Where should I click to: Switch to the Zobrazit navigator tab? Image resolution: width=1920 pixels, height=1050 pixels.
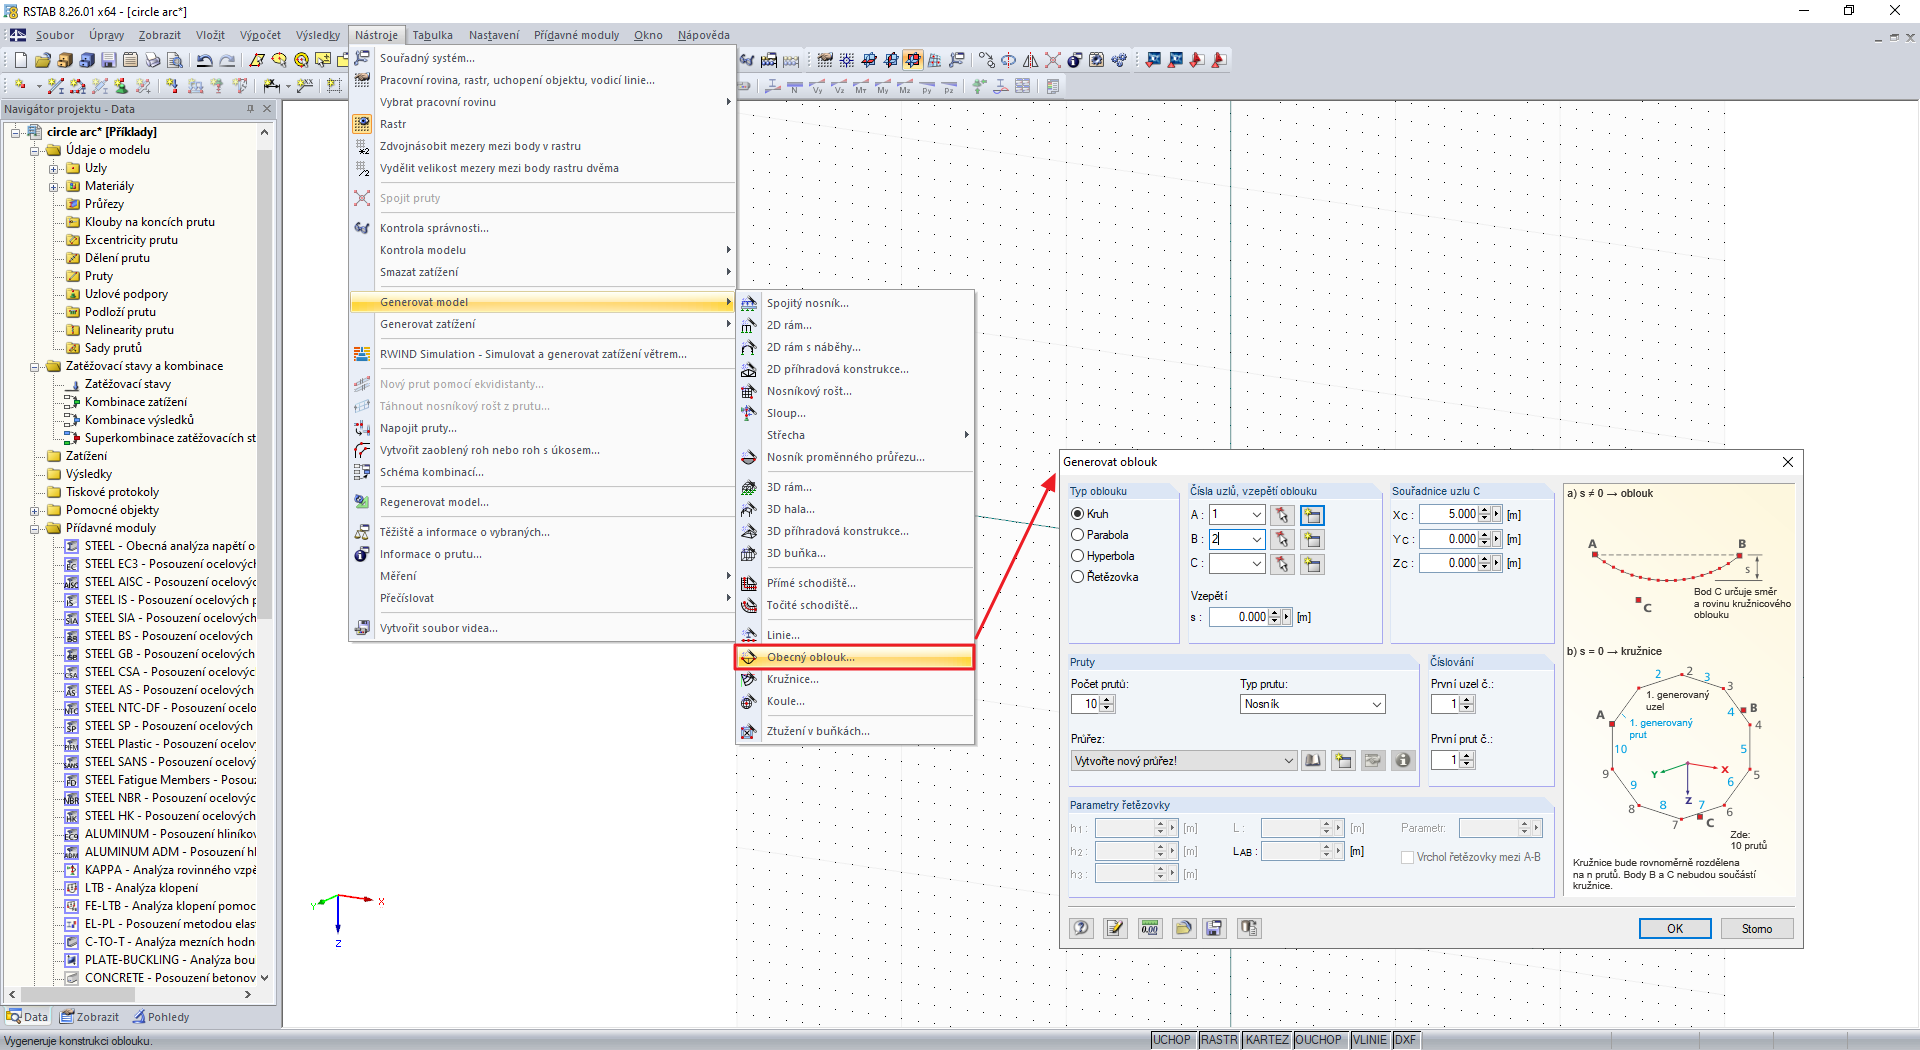pyautogui.click(x=89, y=1017)
